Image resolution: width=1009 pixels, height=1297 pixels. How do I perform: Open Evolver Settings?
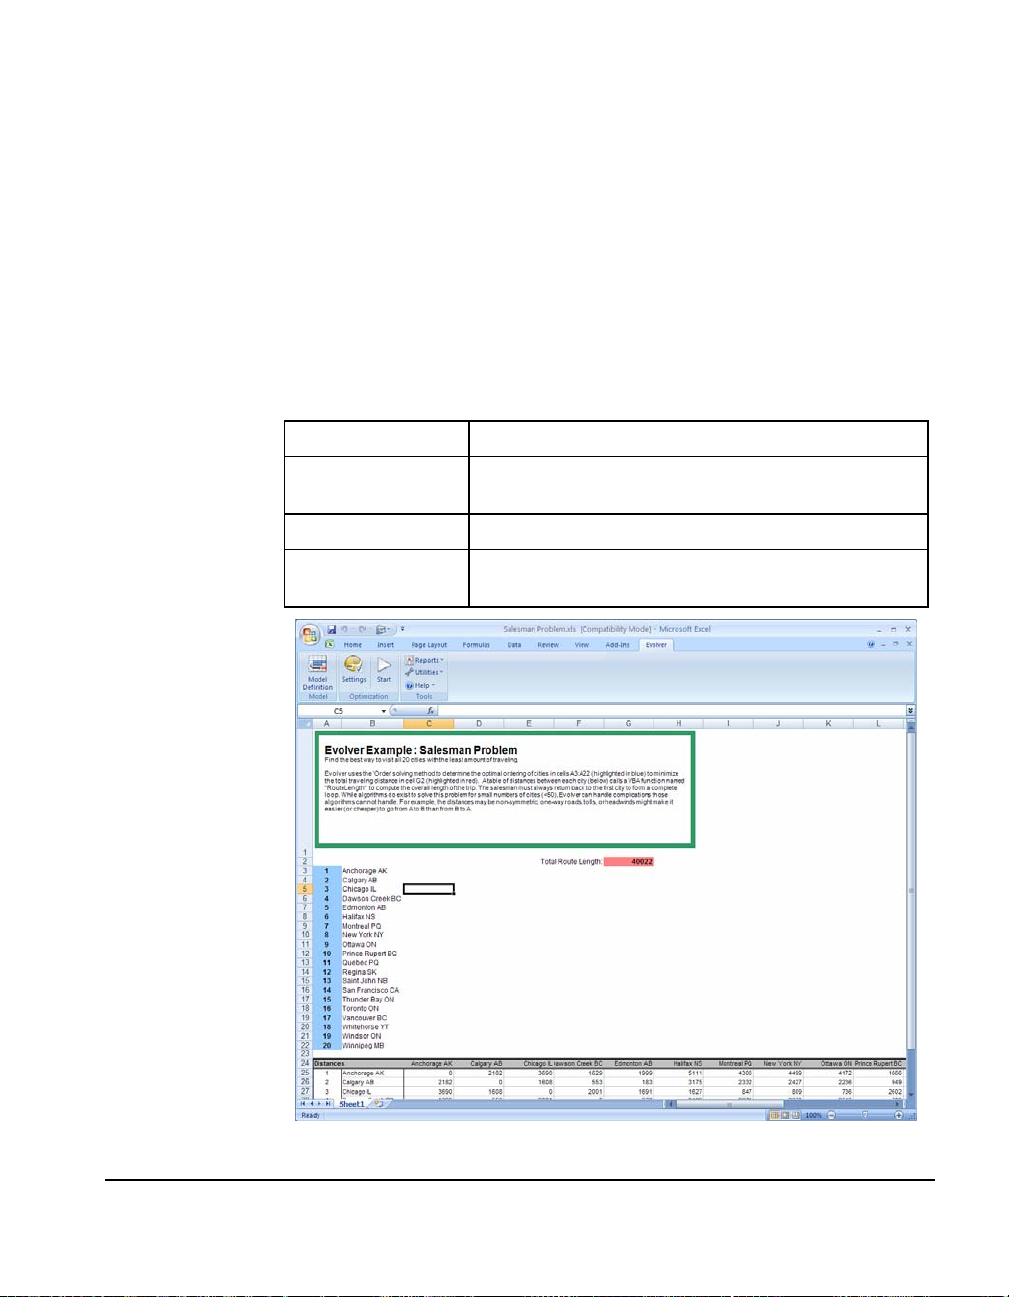[354, 669]
